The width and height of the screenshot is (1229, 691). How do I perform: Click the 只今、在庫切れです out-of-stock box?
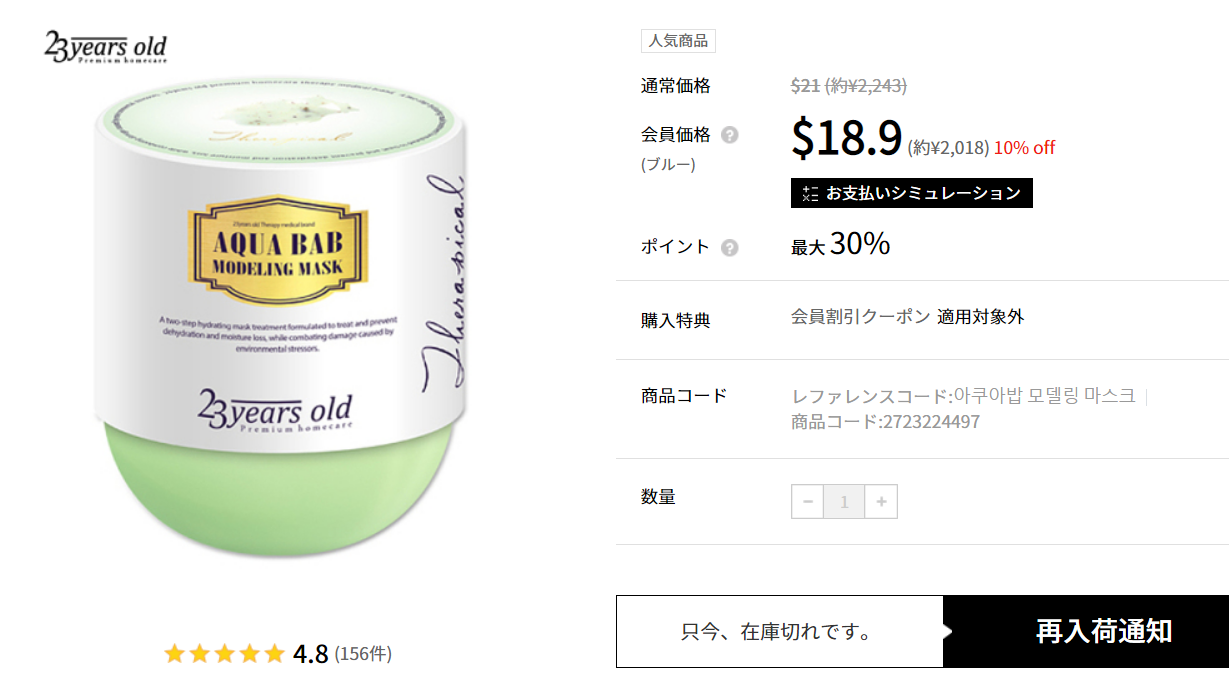(780, 631)
